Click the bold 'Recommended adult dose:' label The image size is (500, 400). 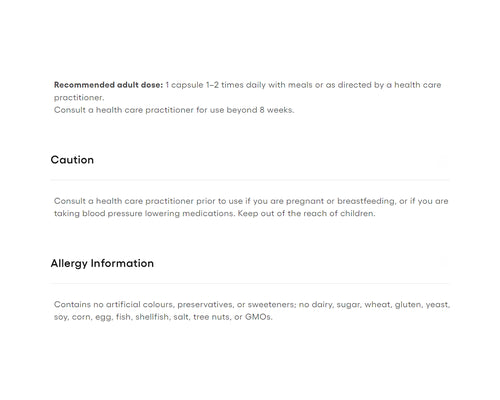point(108,85)
